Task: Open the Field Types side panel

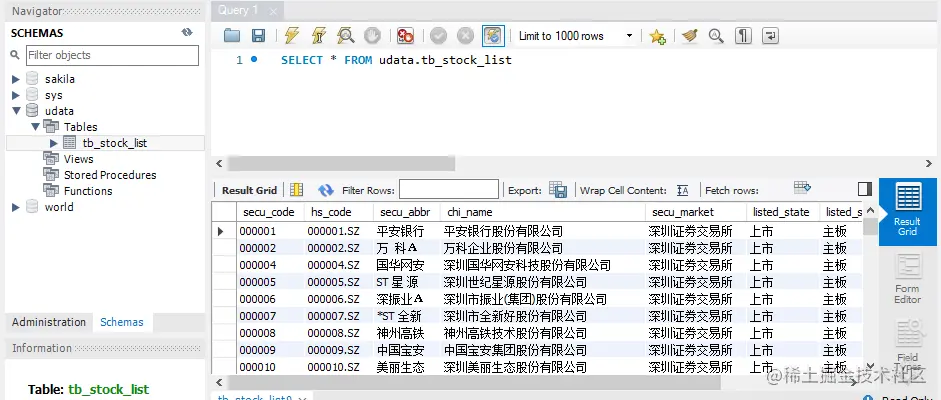Action: point(907,346)
